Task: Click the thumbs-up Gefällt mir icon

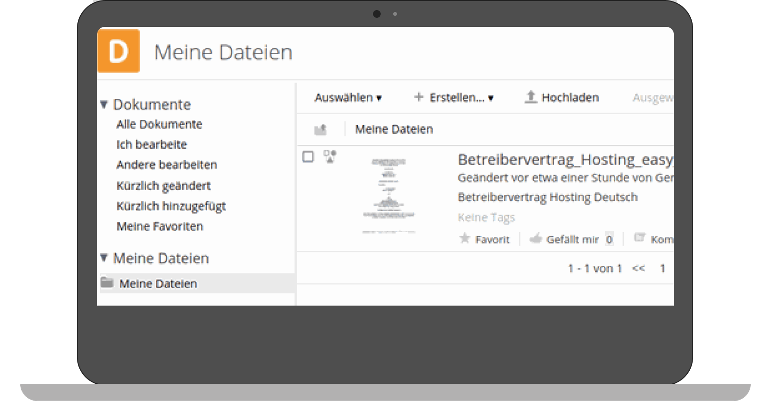Action: (535, 239)
